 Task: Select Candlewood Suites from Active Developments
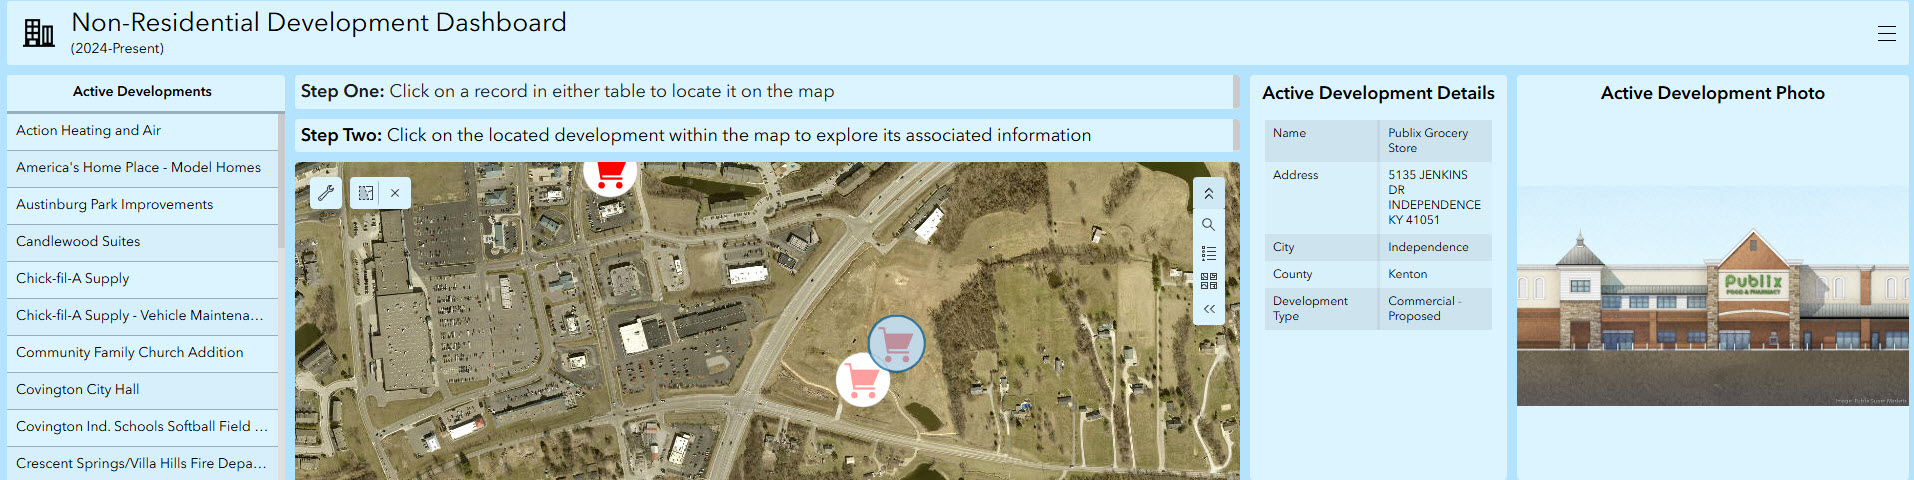click(78, 241)
